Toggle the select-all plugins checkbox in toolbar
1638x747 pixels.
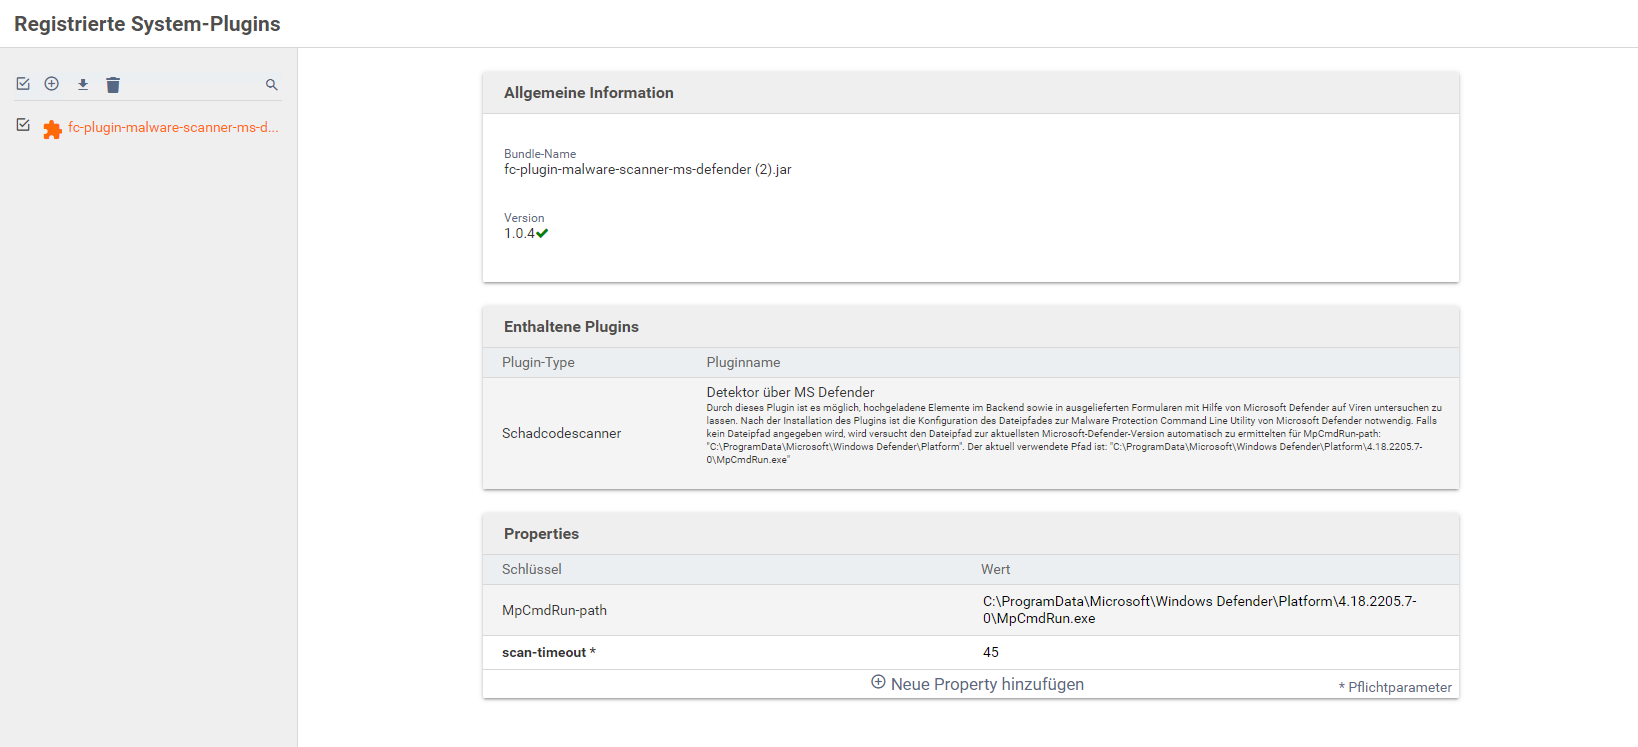pyautogui.click(x=23, y=84)
